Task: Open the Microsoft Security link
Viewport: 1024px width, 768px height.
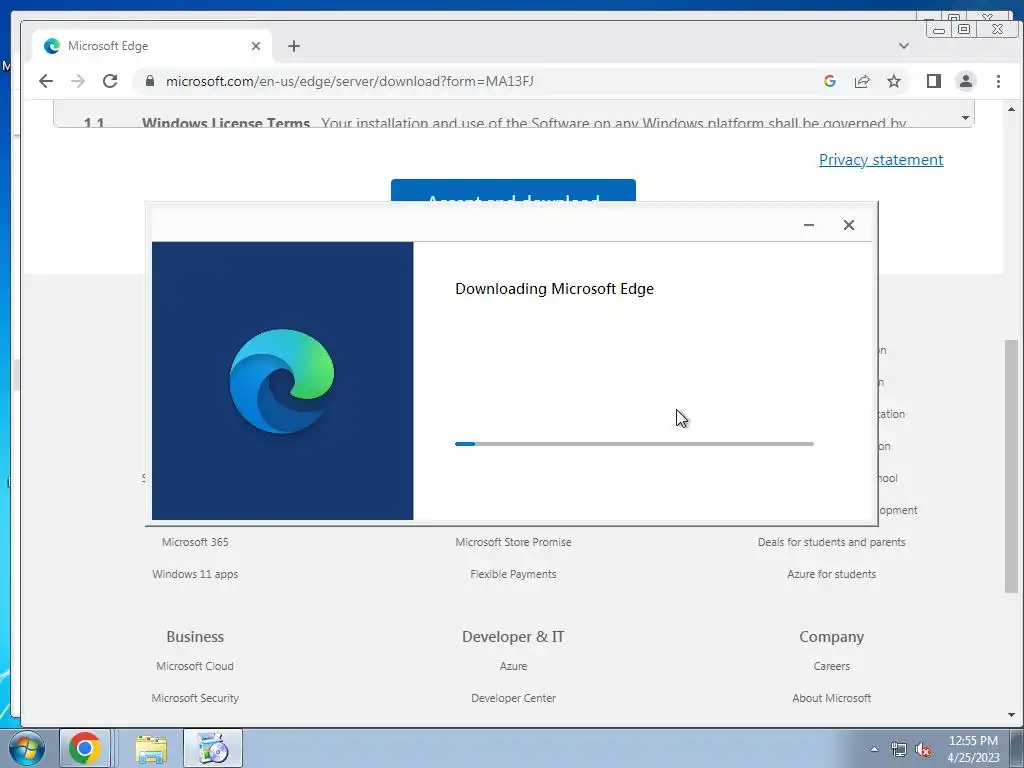Action: 195,698
